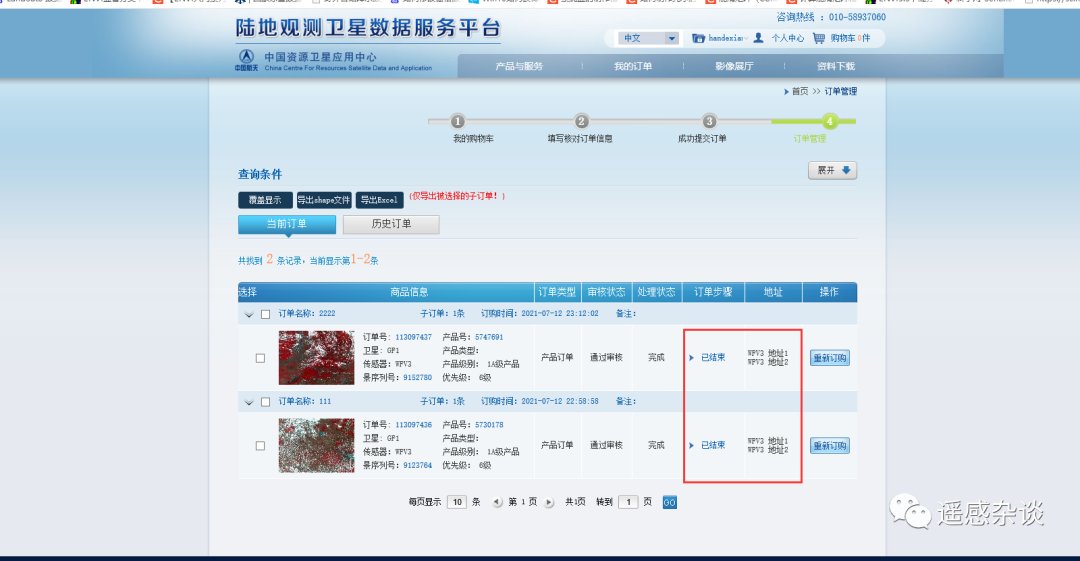Click the 订单管理 breadcrumb link
The height and width of the screenshot is (561, 1080).
(x=840, y=91)
